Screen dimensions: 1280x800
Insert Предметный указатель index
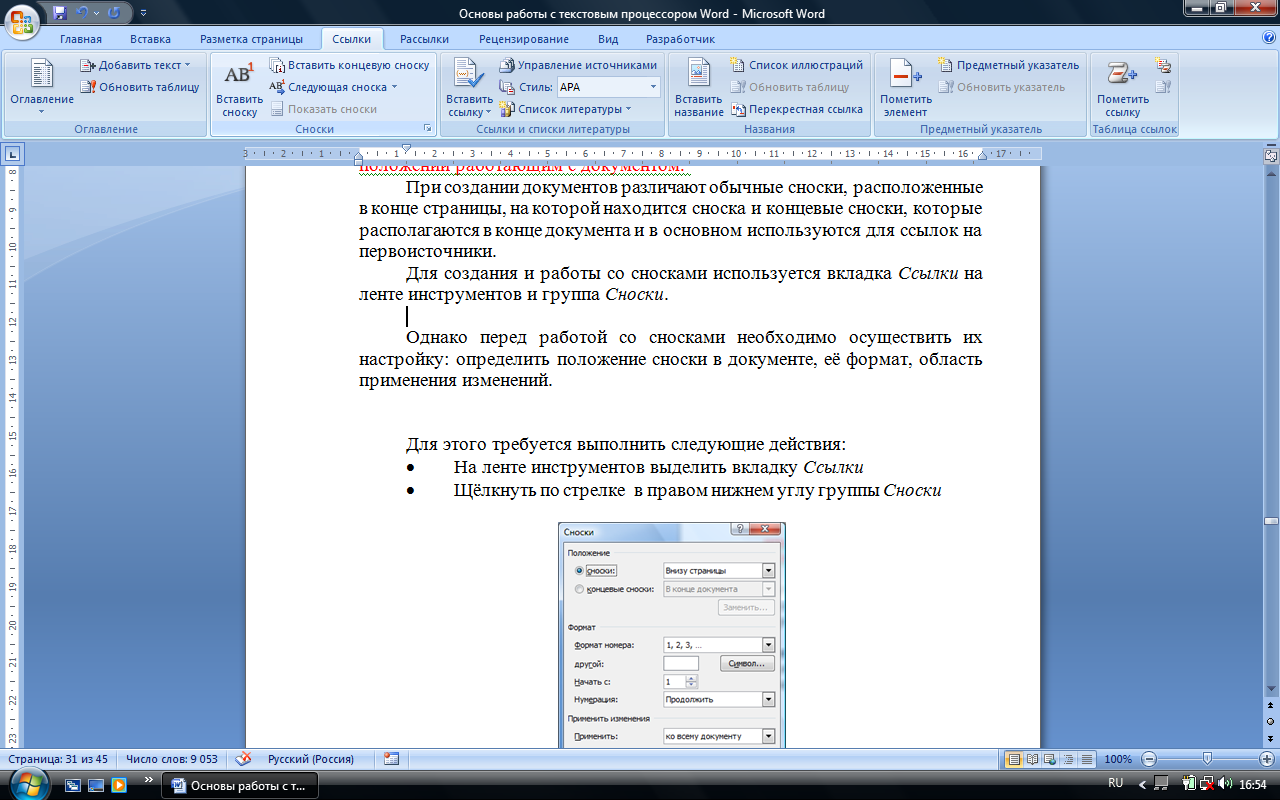[x=1008, y=65]
